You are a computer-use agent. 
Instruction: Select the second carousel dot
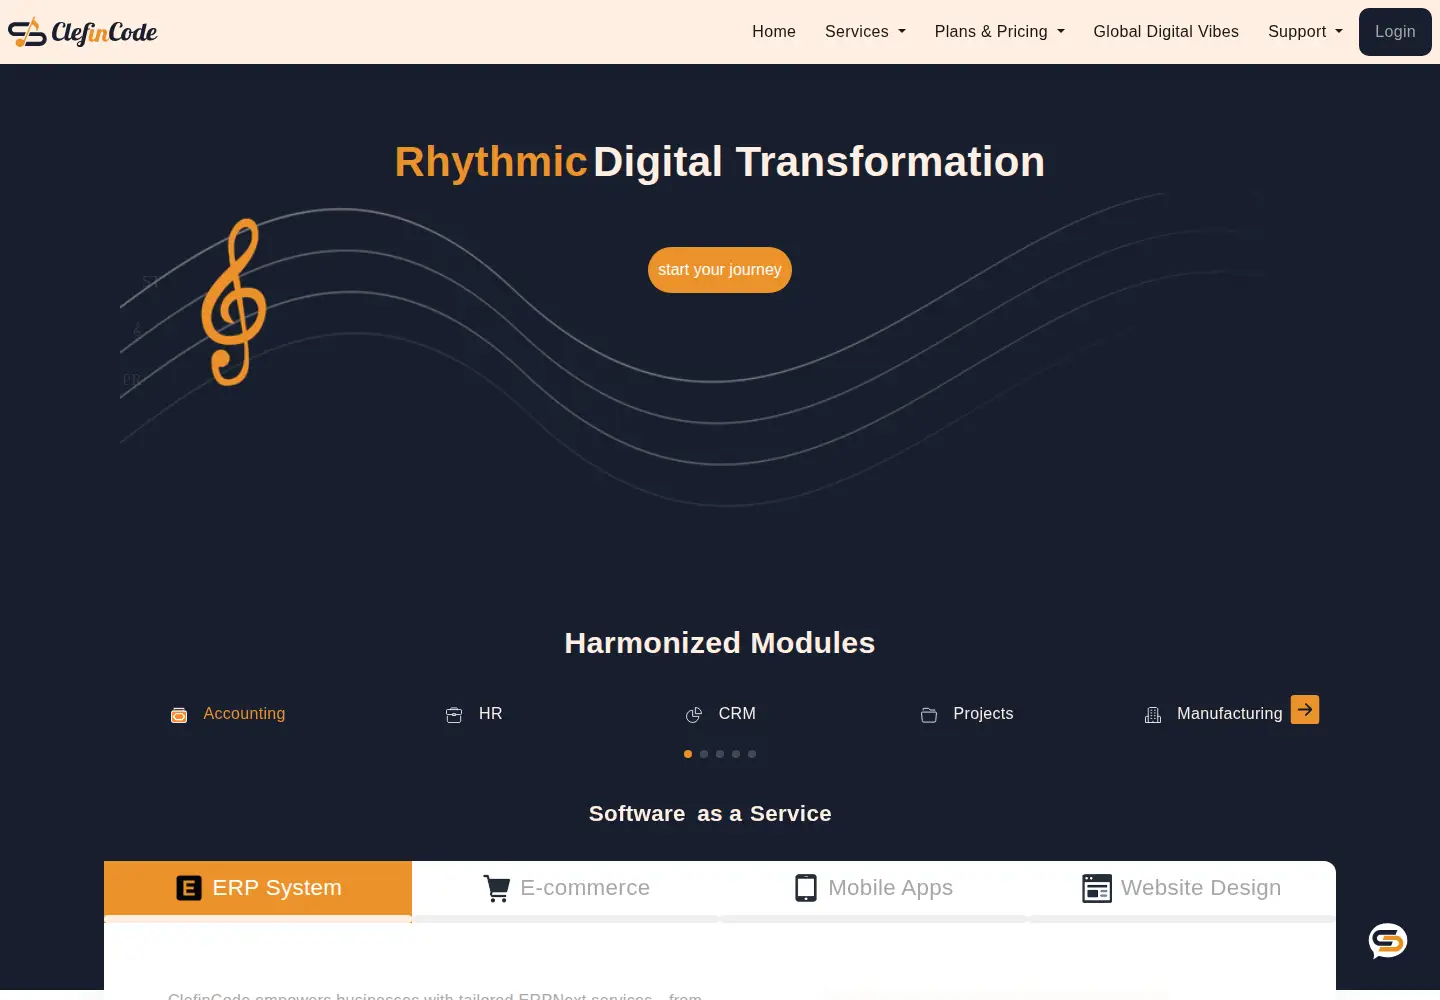[x=704, y=754]
